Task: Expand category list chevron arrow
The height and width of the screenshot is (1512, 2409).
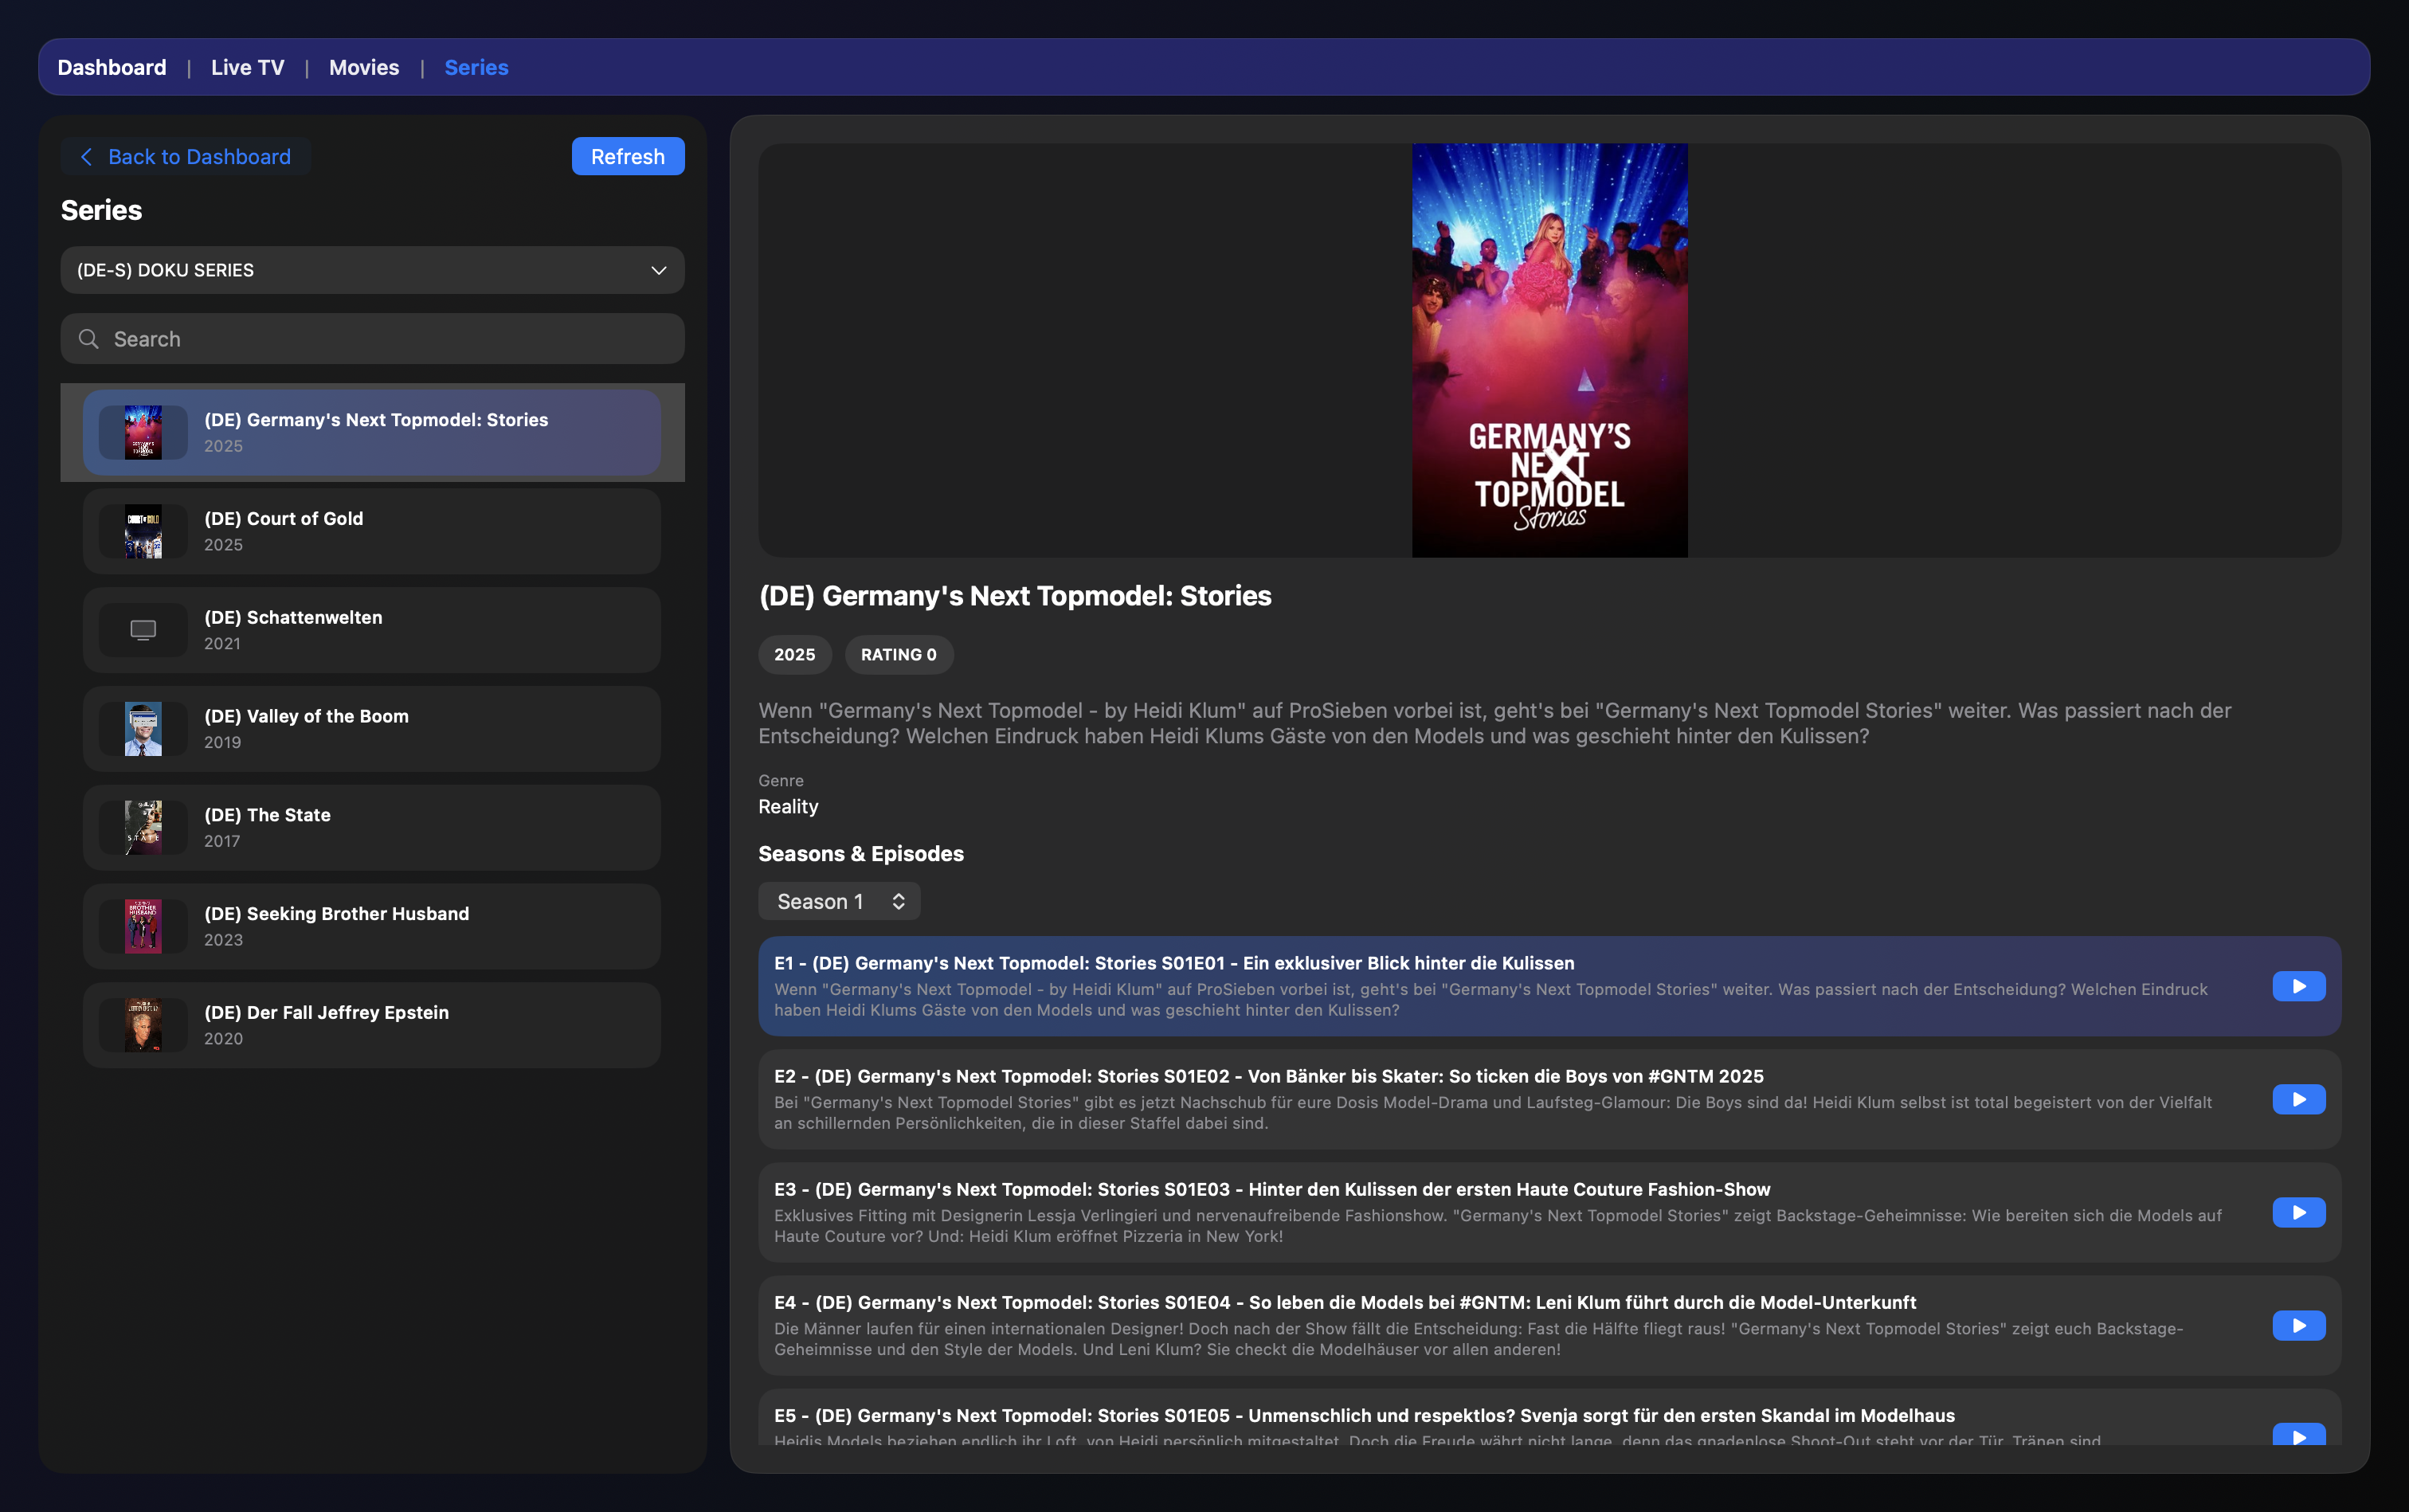Action: (x=659, y=270)
